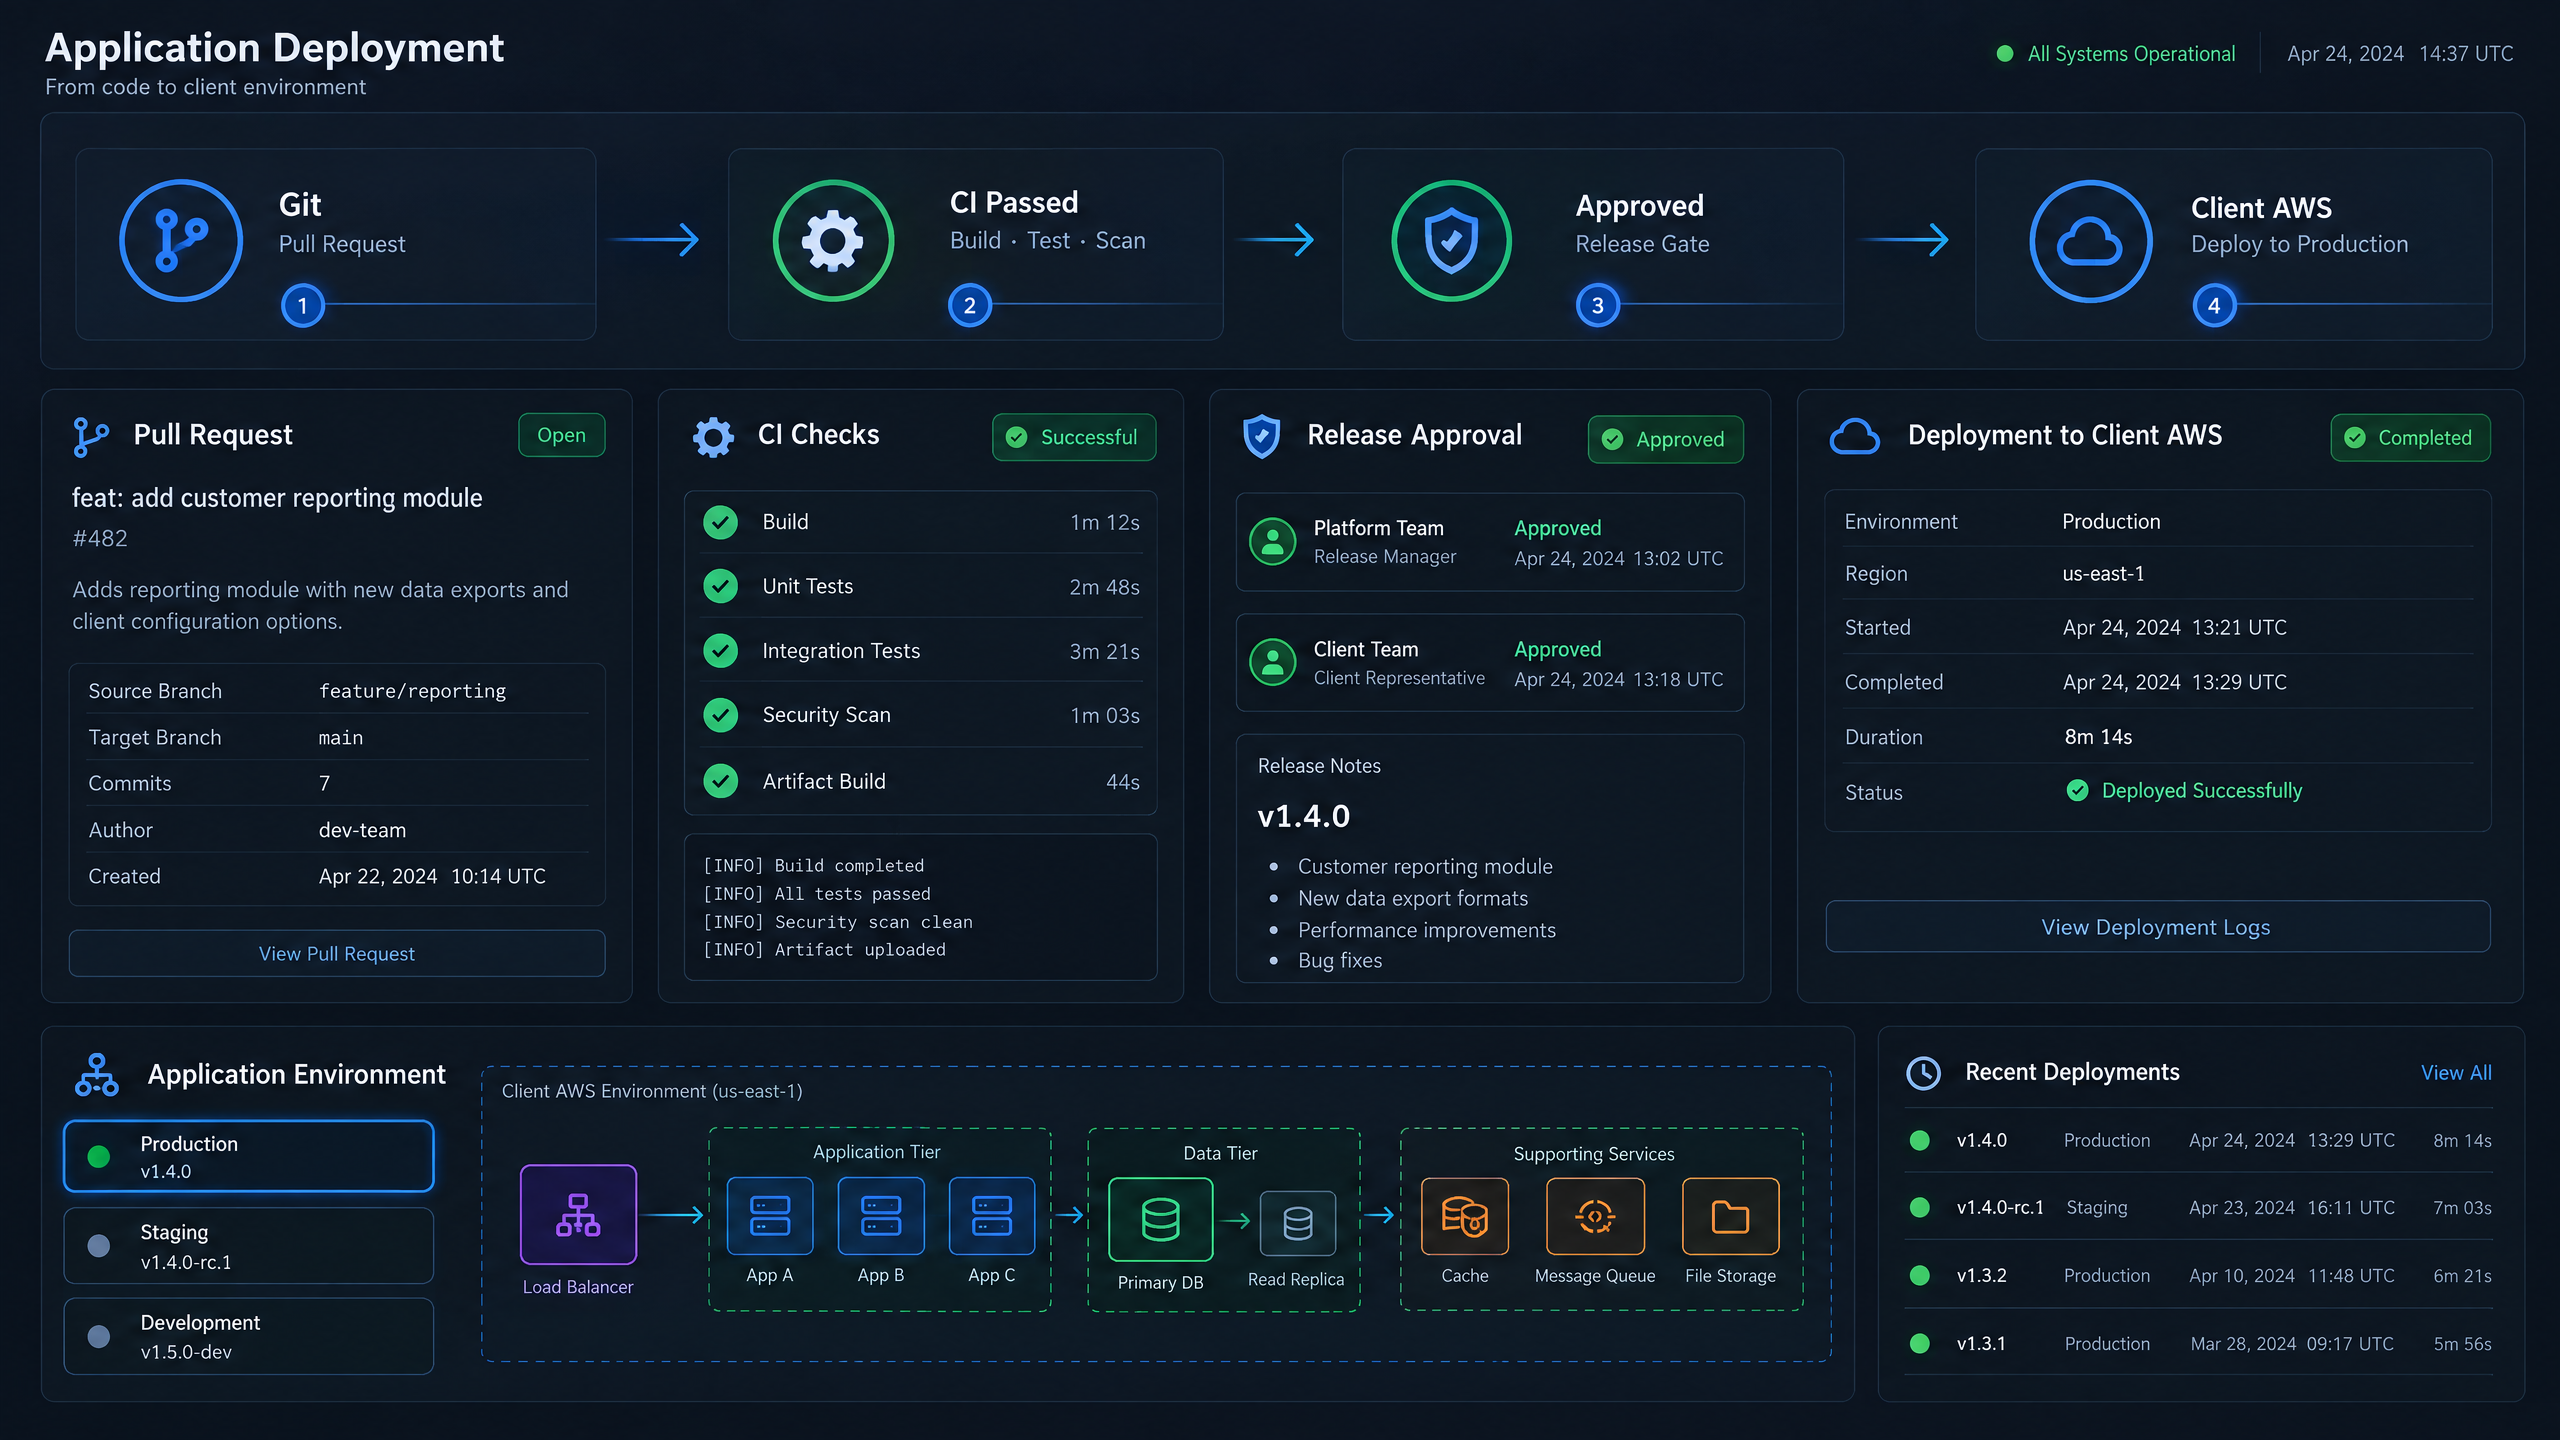Select the Development v1.5.0-dev environment
This screenshot has width=2560, height=1440.
pyautogui.click(x=249, y=1336)
